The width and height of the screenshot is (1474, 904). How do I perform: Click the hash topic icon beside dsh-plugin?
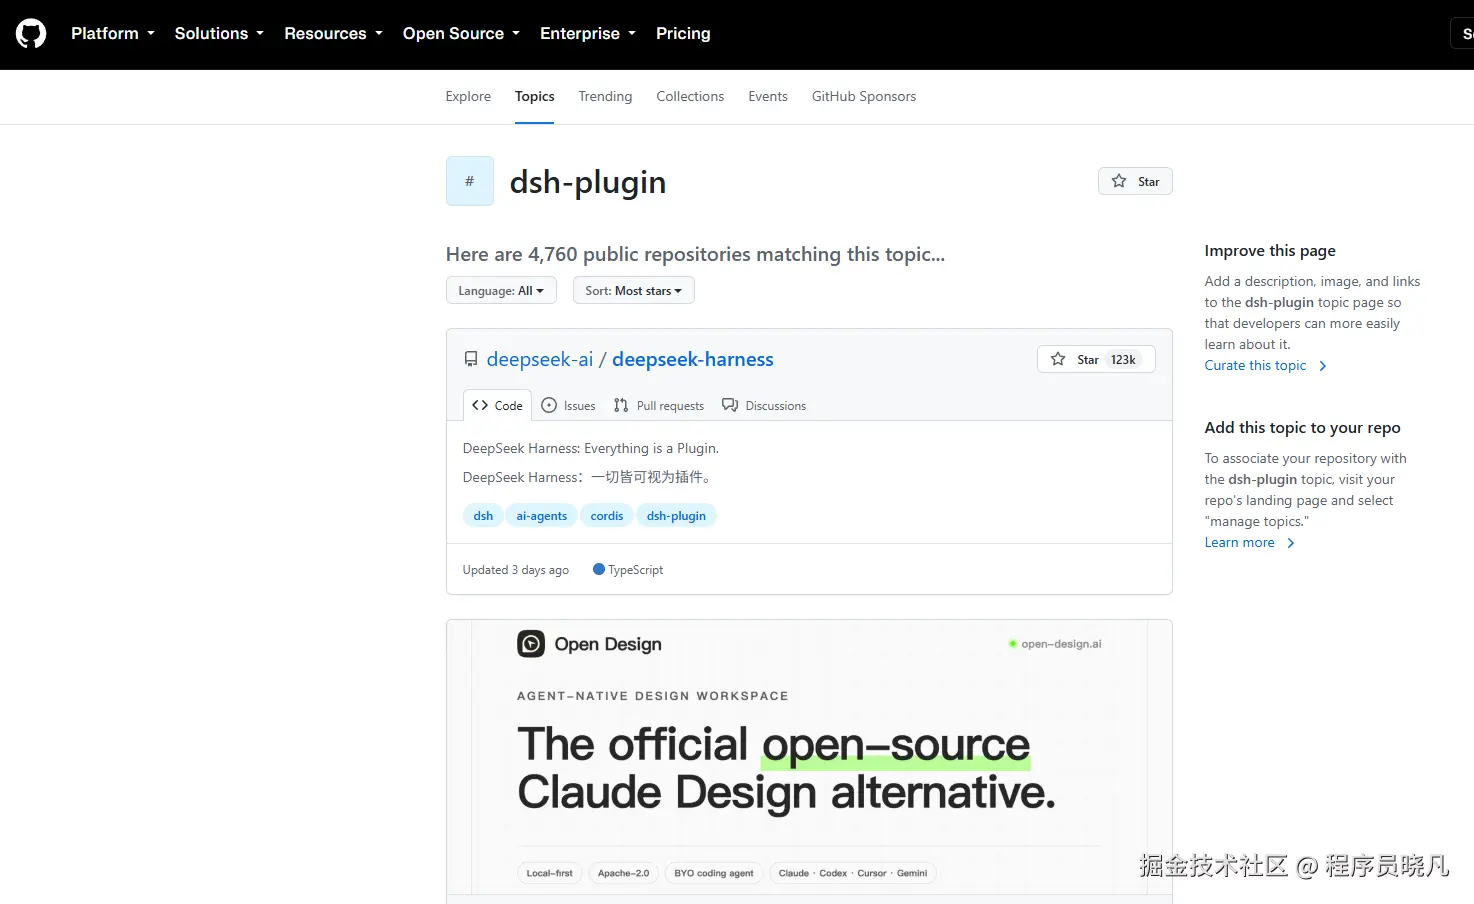(x=470, y=181)
